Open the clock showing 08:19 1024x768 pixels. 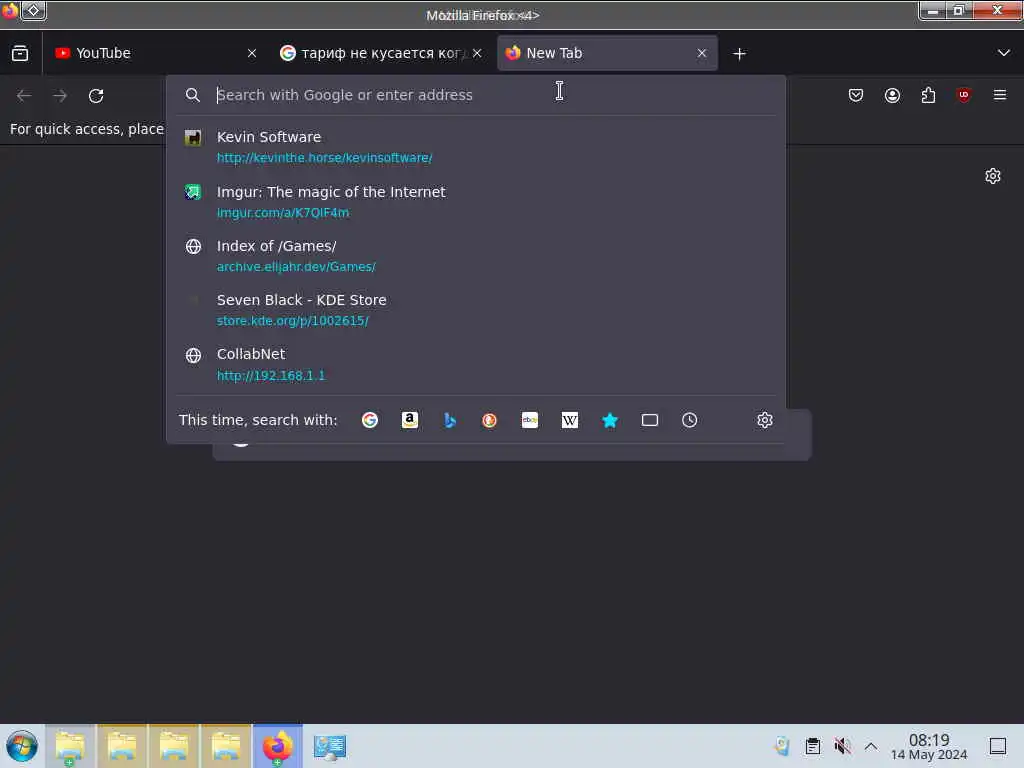click(929, 746)
